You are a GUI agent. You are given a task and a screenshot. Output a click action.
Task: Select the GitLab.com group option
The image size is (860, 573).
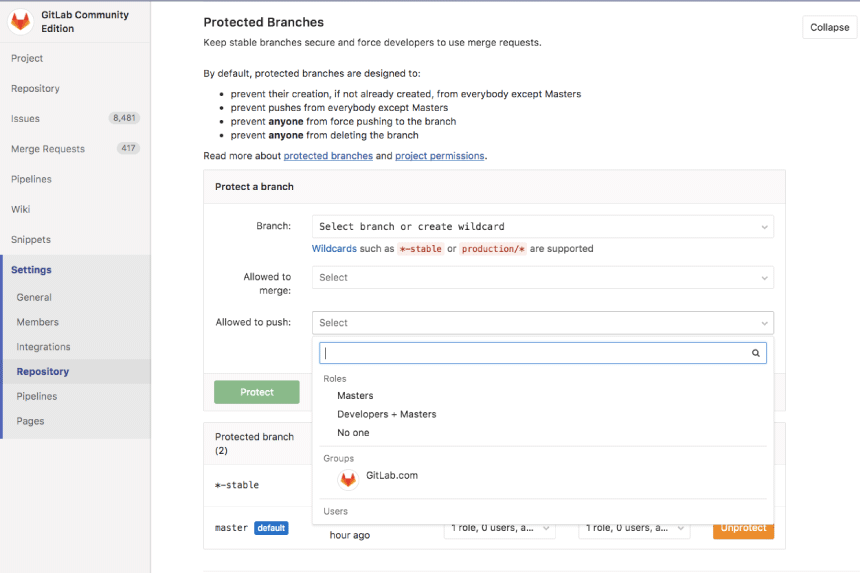click(x=392, y=475)
